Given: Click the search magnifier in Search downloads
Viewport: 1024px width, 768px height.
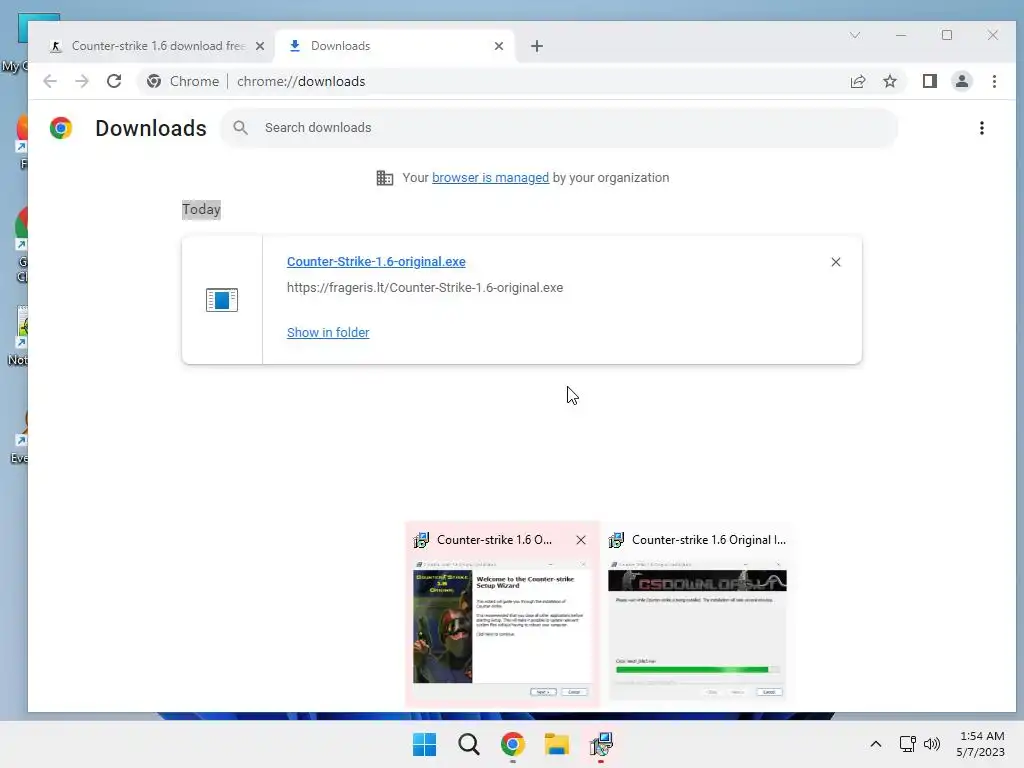Looking at the screenshot, I should pos(240,127).
